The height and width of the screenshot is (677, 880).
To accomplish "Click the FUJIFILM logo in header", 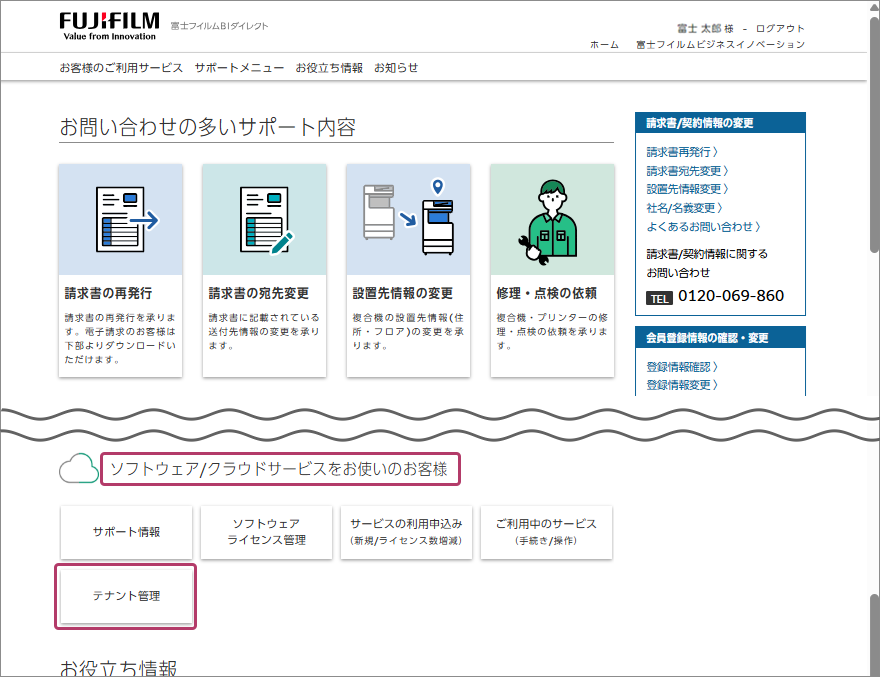I will point(107,26).
